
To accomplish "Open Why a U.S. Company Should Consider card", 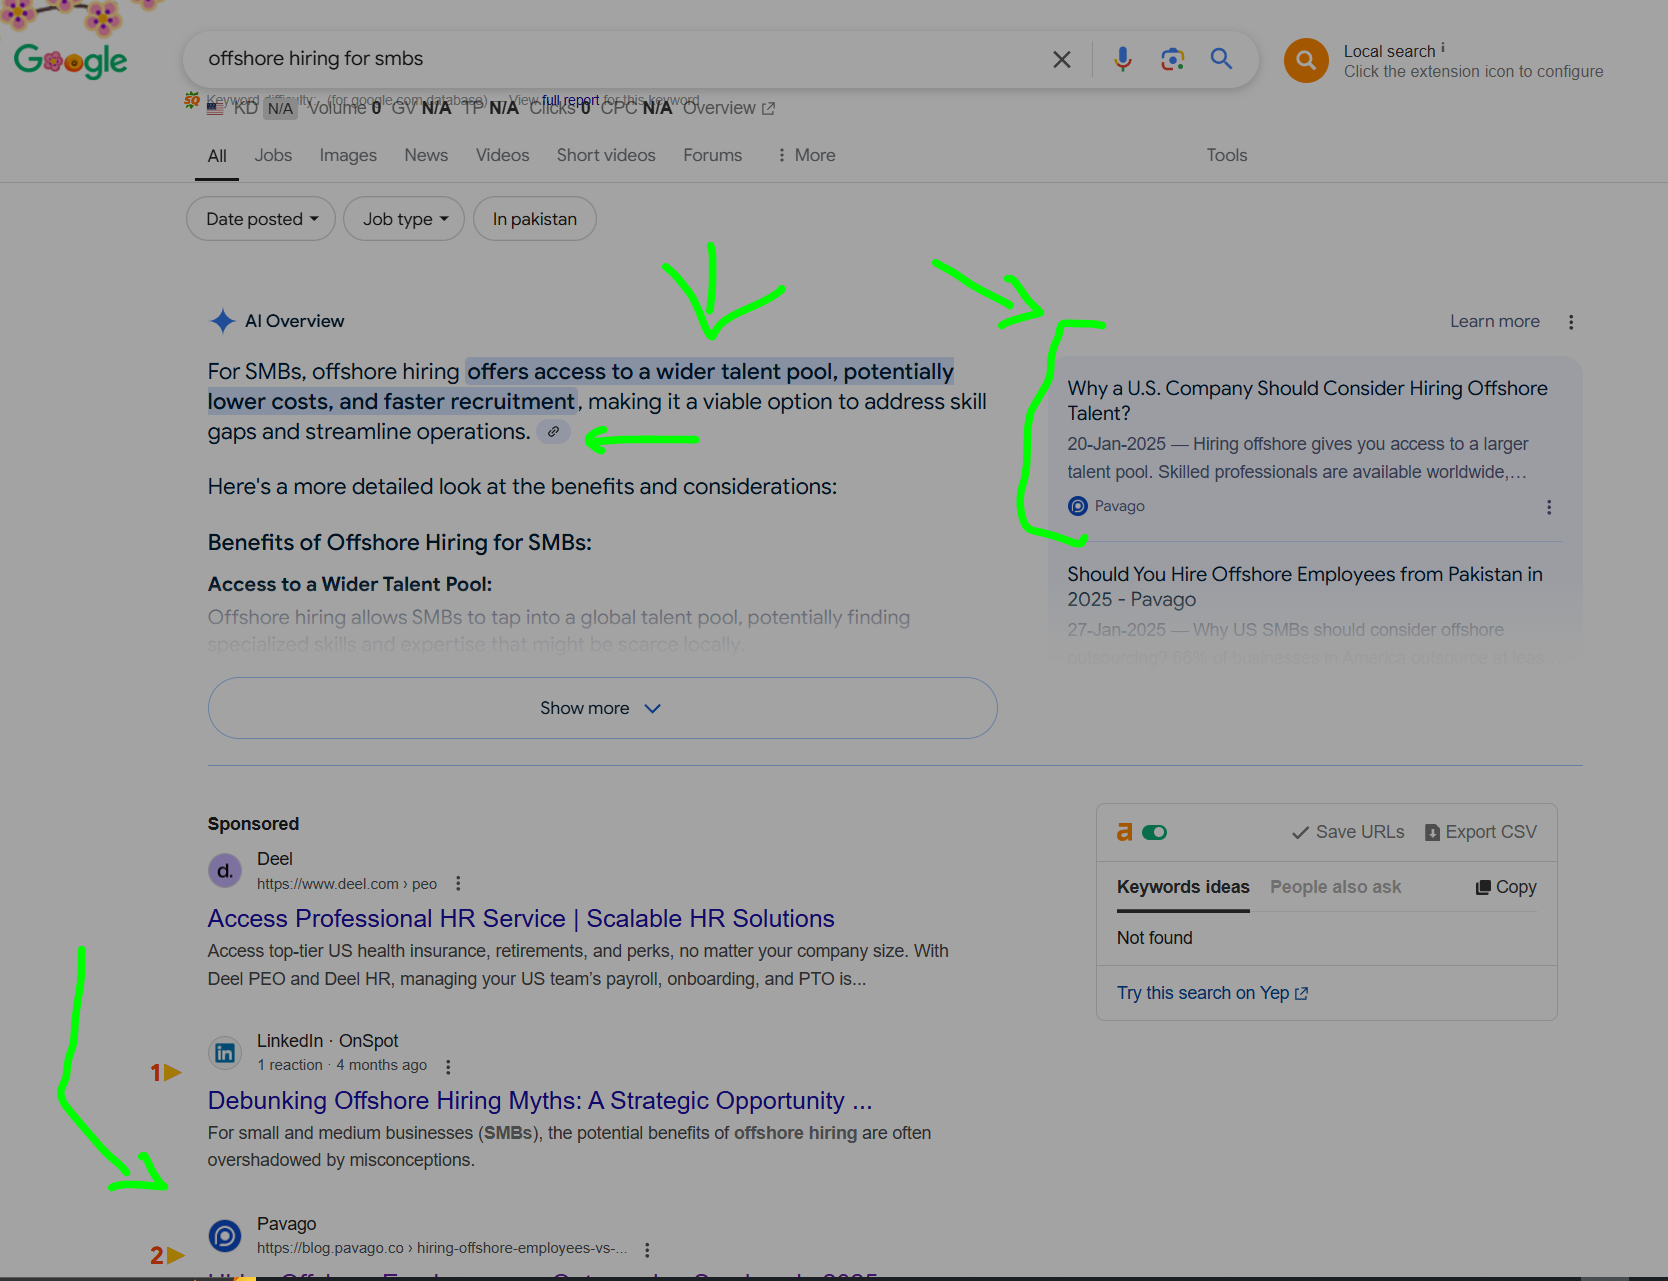I will pos(1307,400).
